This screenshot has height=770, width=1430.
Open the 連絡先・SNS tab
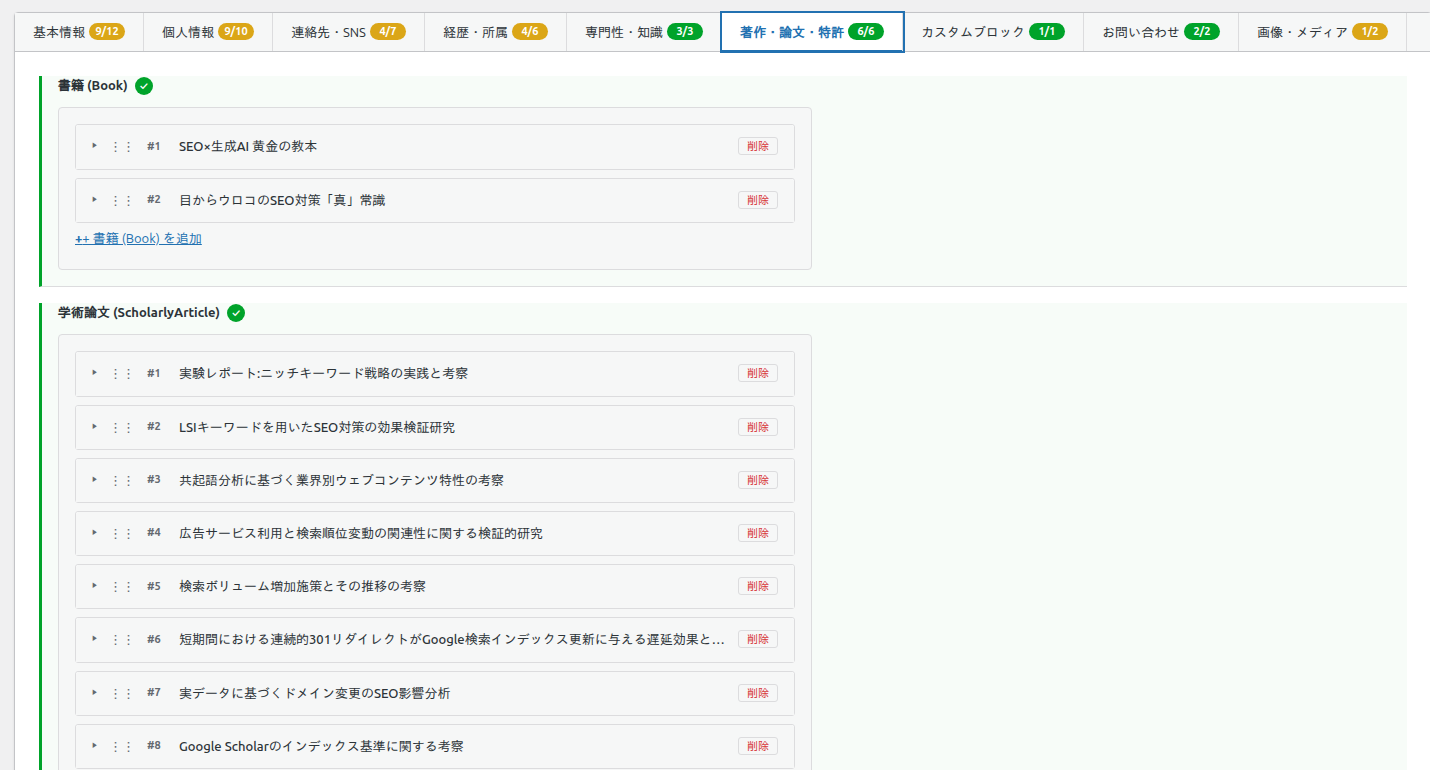348,32
